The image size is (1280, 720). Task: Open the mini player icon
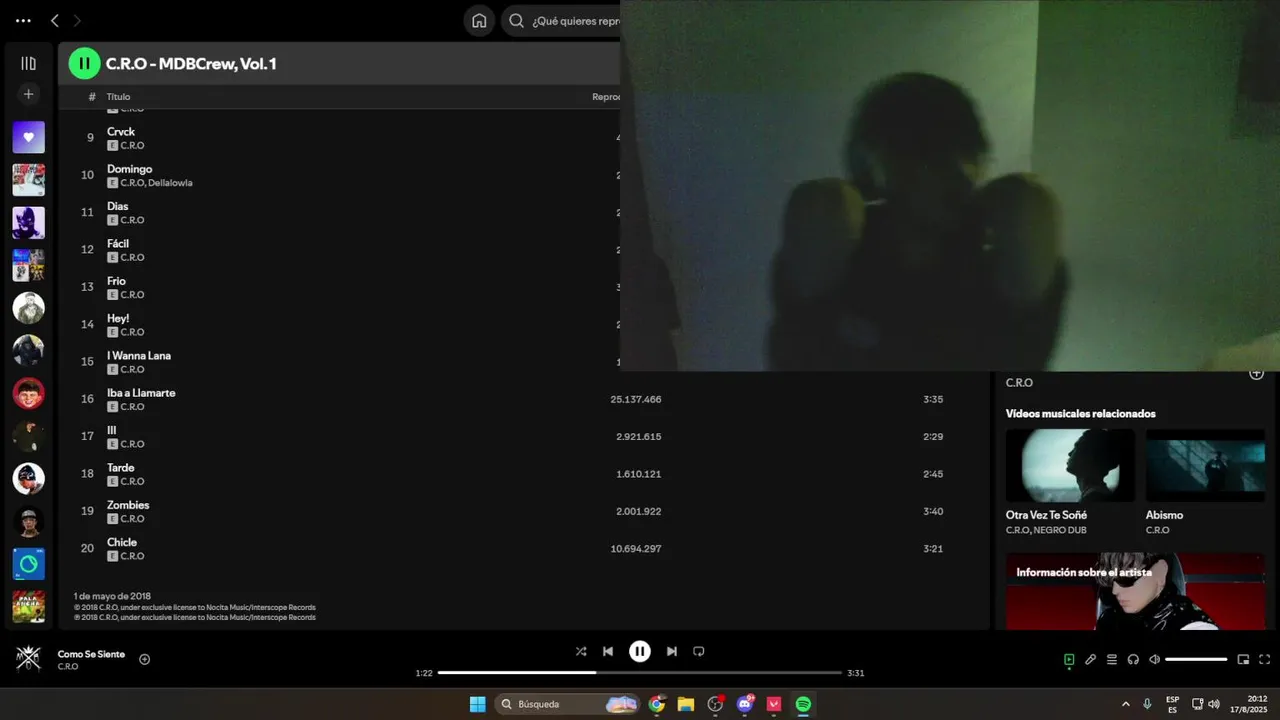point(1243,659)
